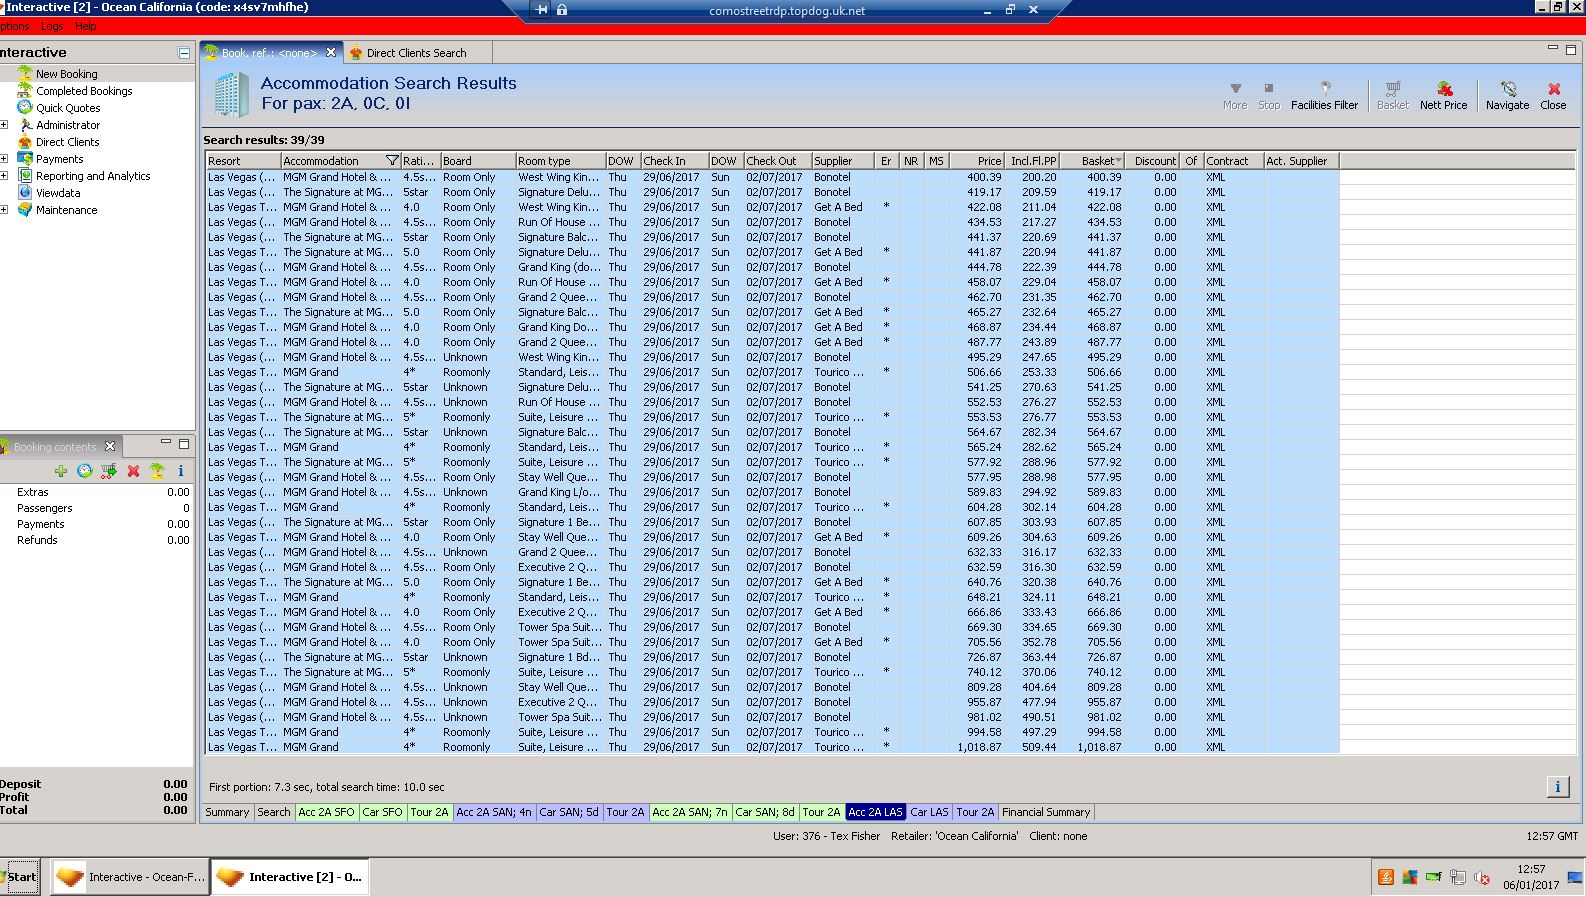This screenshot has width=1586, height=897.
Task: Expand the Payments tree node
Action: (x=4, y=159)
